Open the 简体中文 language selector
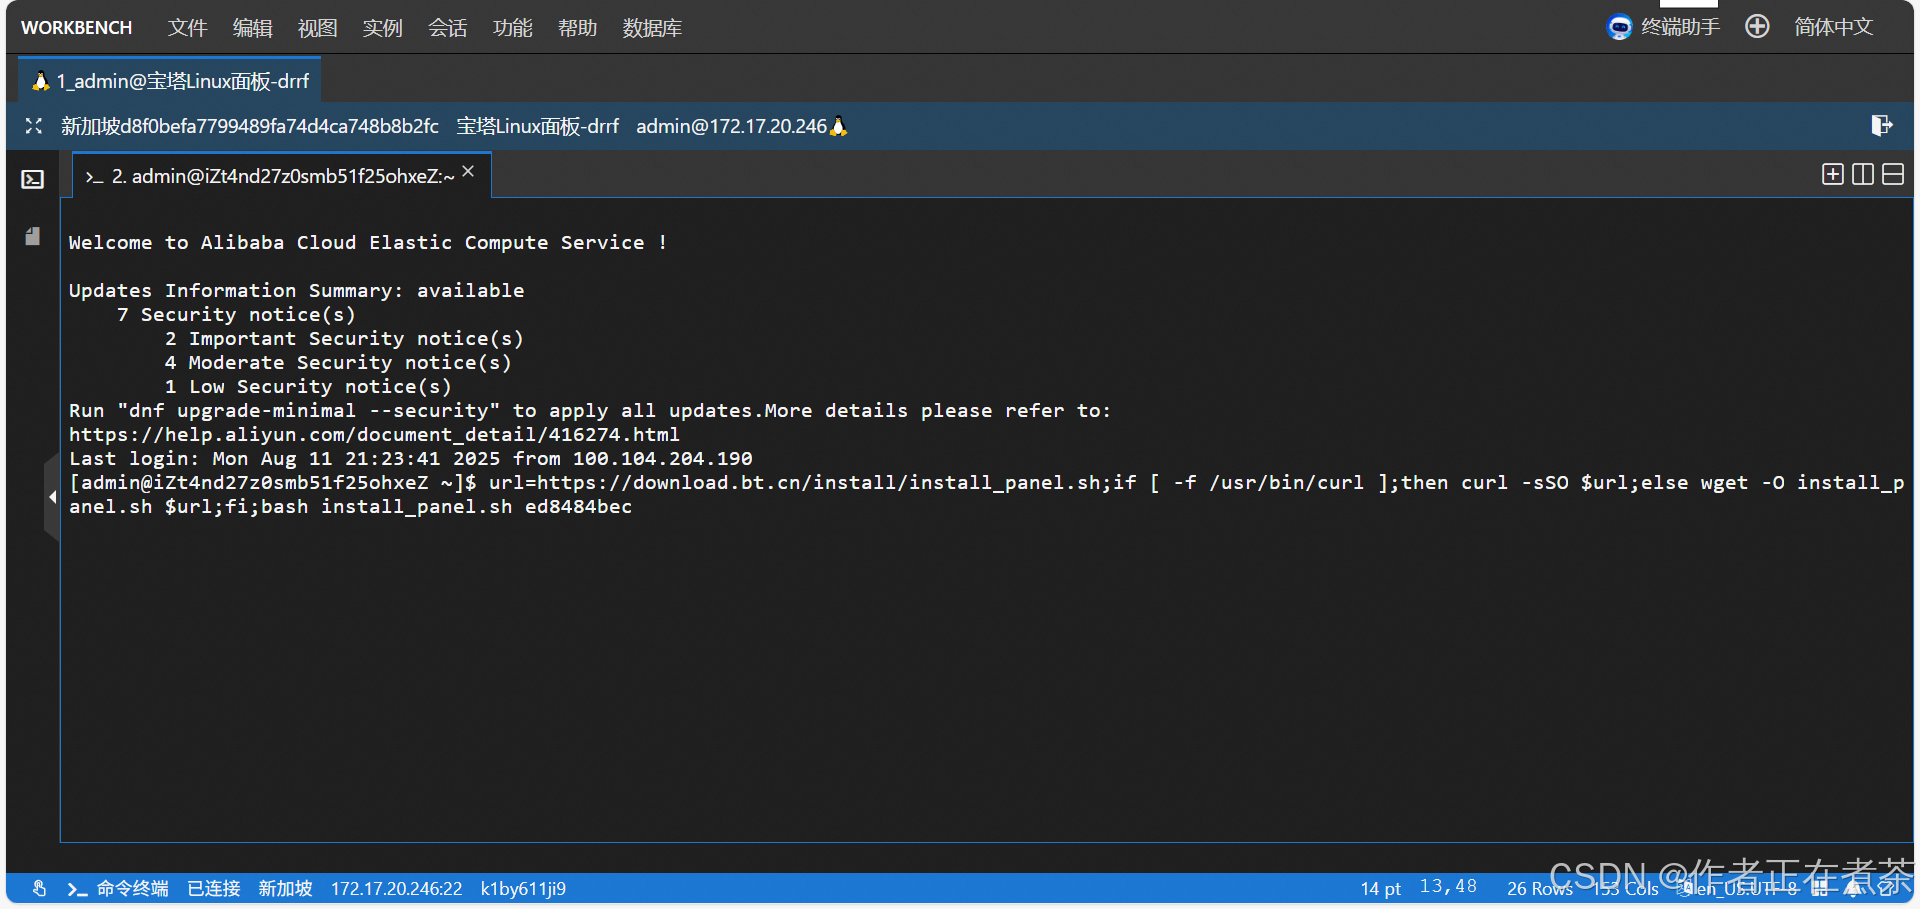 1833,27
